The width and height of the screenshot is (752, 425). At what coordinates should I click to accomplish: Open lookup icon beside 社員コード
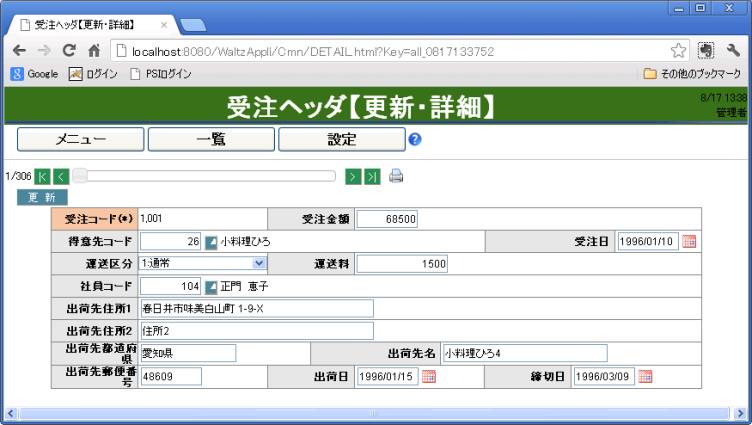tap(211, 287)
